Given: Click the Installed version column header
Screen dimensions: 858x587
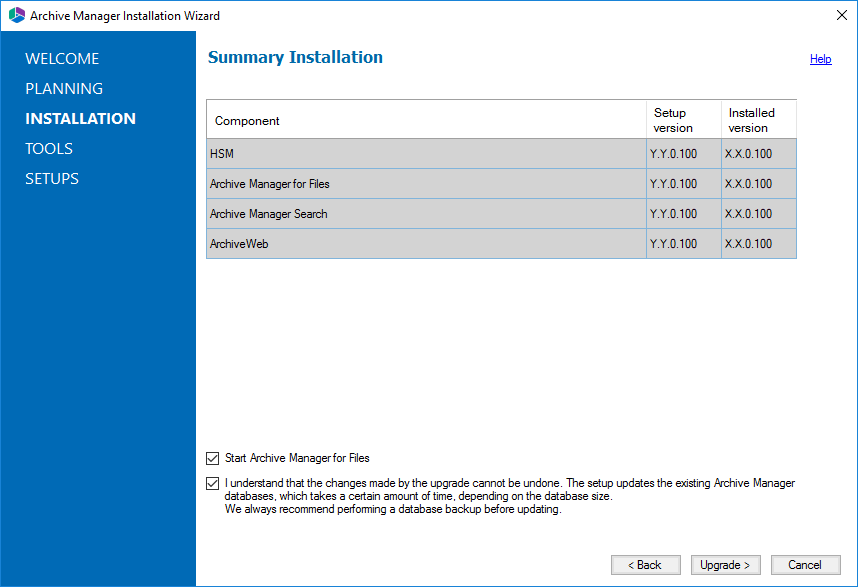Looking at the screenshot, I should coord(758,120).
